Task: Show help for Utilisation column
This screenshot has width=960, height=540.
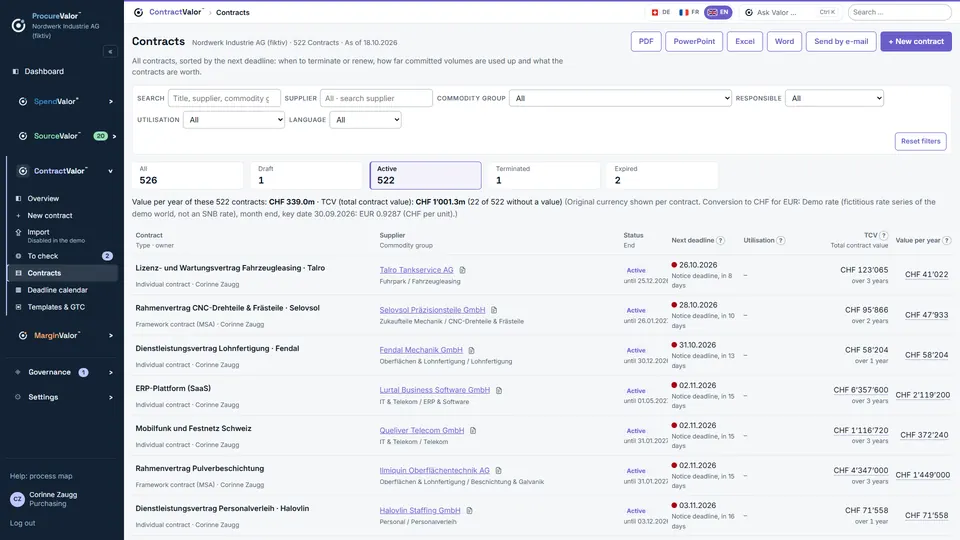Action: pos(781,241)
